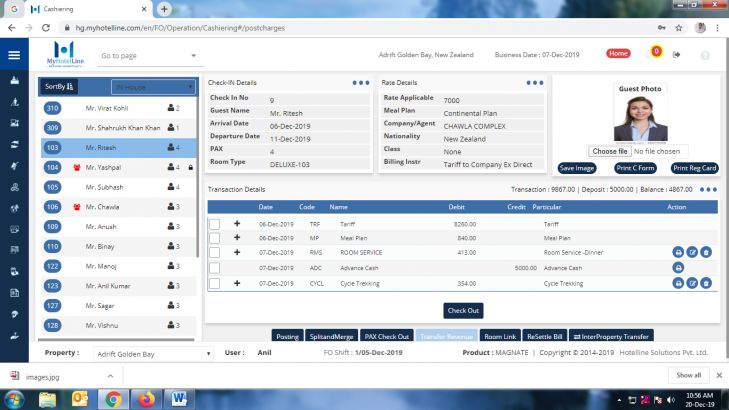
Task: Select the Cycle Trekking row checkbox
Action: [214, 284]
